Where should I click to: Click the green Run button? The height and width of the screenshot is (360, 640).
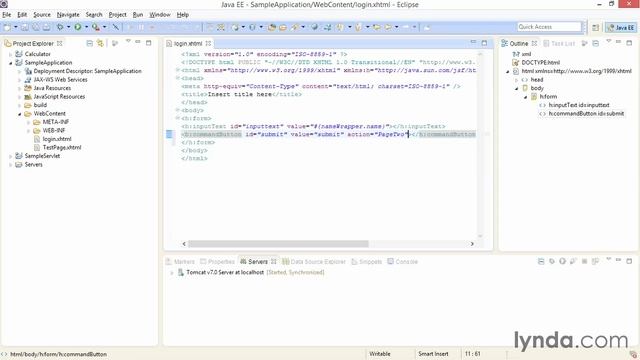coord(78,27)
